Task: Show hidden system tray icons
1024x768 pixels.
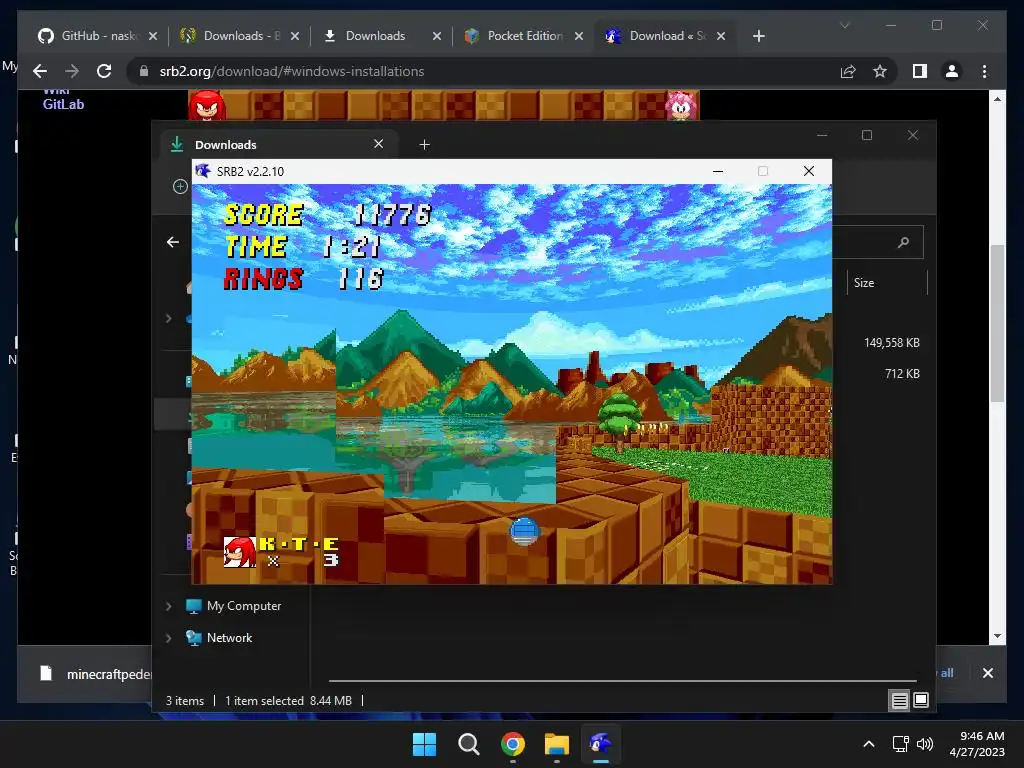Action: [869, 744]
